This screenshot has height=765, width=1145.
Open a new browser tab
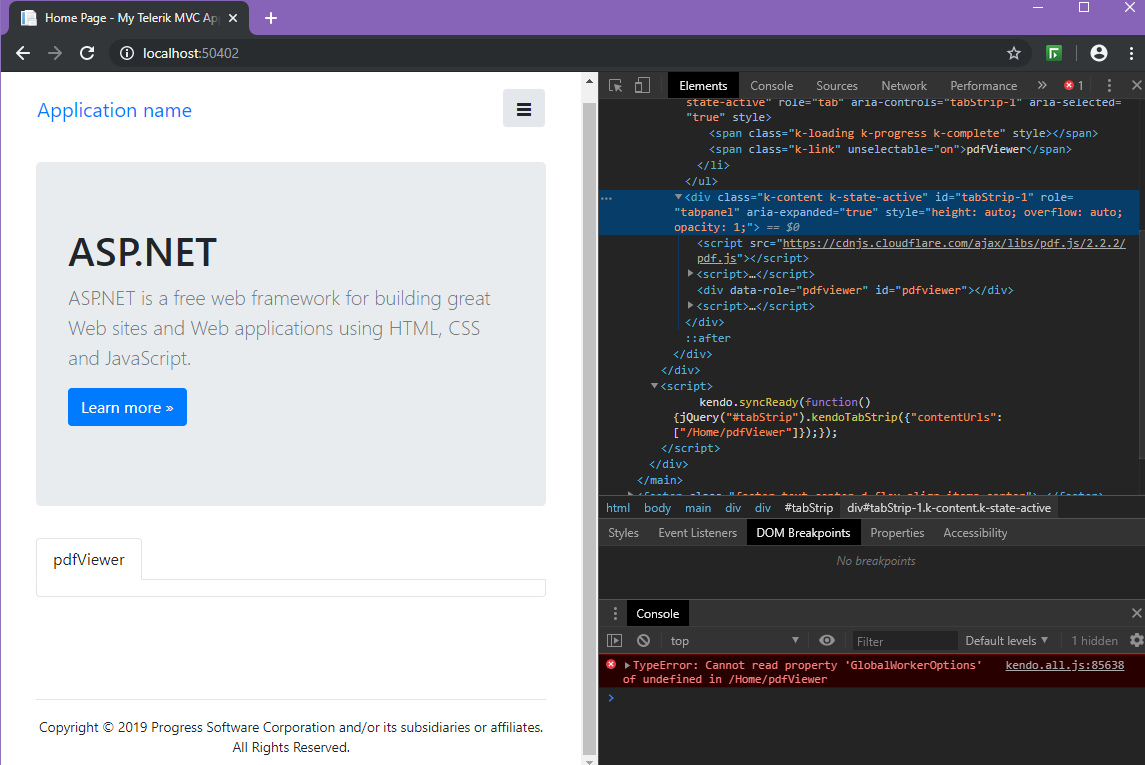(271, 18)
